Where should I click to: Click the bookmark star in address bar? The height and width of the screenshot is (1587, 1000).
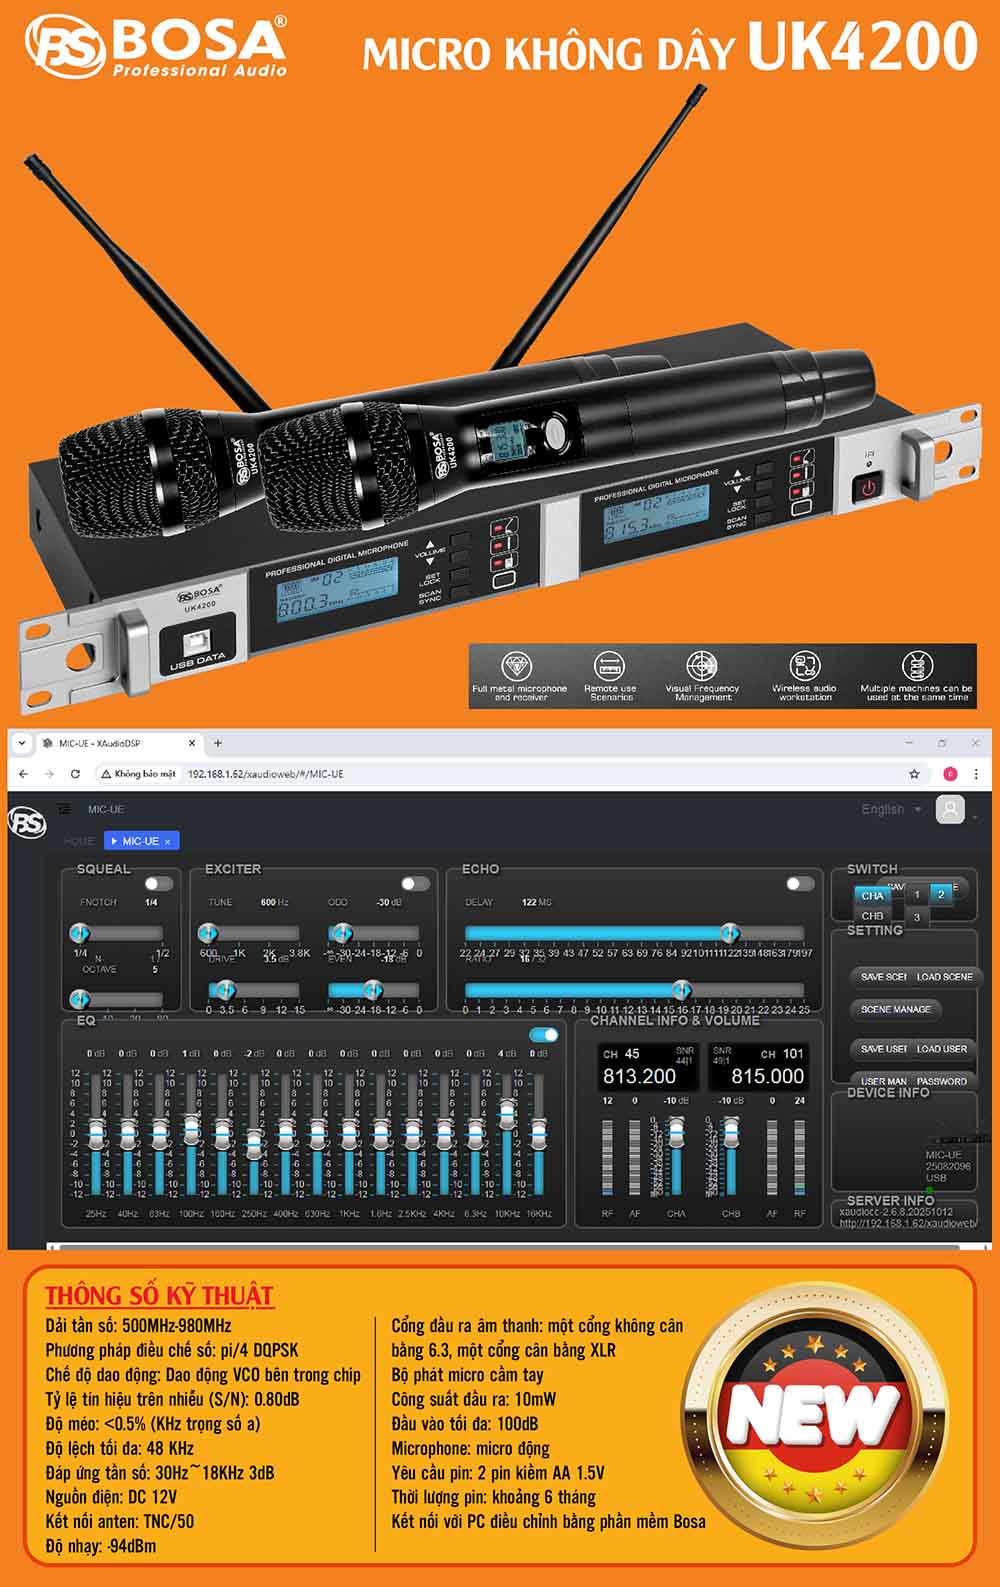coord(914,774)
